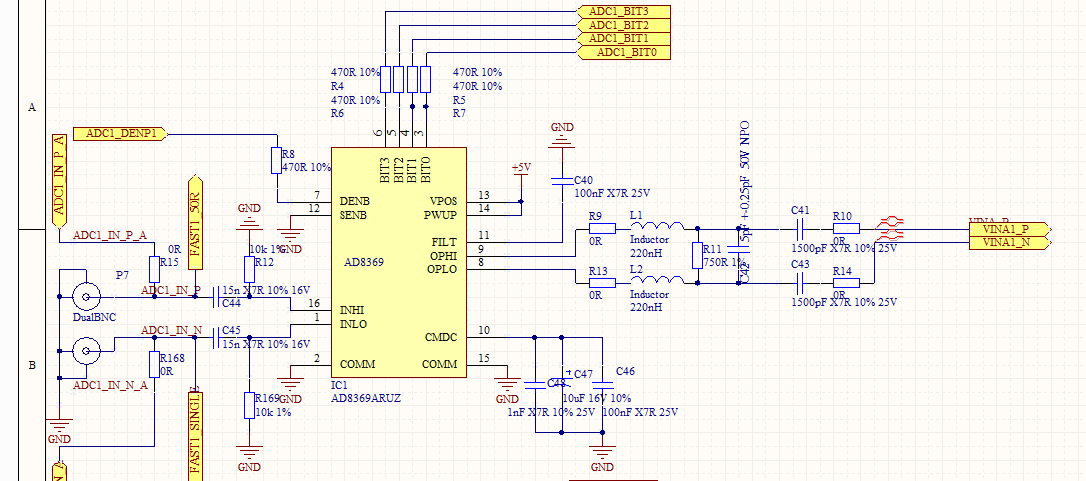Screen dimensions: 1086x481
Task: Click the GND symbol below resistor R169
Action: pyautogui.click(x=249, y=457)
